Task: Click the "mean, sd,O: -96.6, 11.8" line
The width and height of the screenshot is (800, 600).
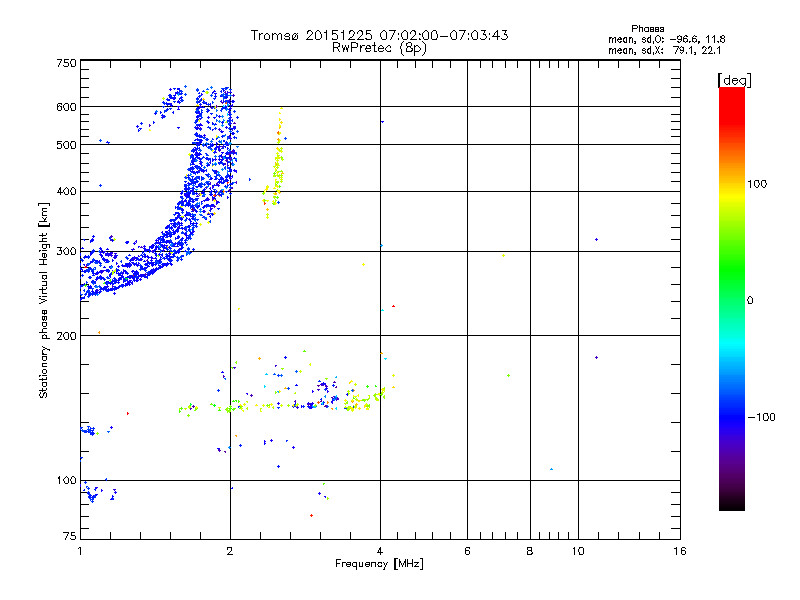Action: (666, 39)
